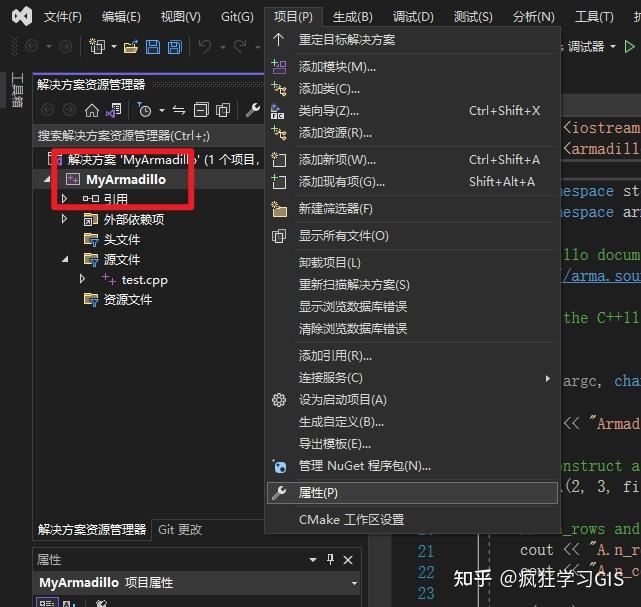Viewport: 641px width, 607px height.
Task: Open the pending changes filter dropdown arrow
Action: [x=162, y=110]
